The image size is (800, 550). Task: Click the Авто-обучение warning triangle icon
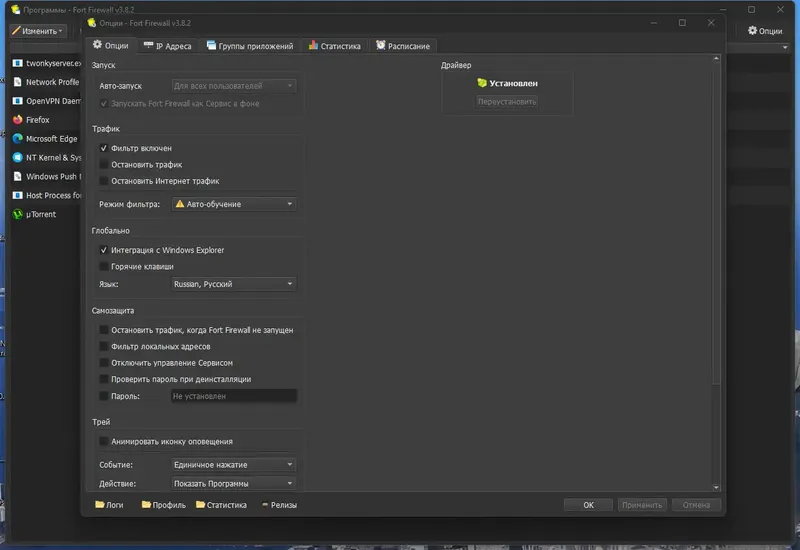[x=180, y=204]
